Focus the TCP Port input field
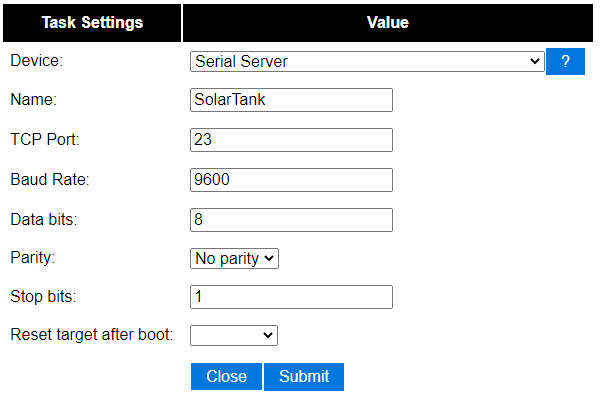Image resolution: width=601 pixels, height=397 pixels. (x=291, y=140)
